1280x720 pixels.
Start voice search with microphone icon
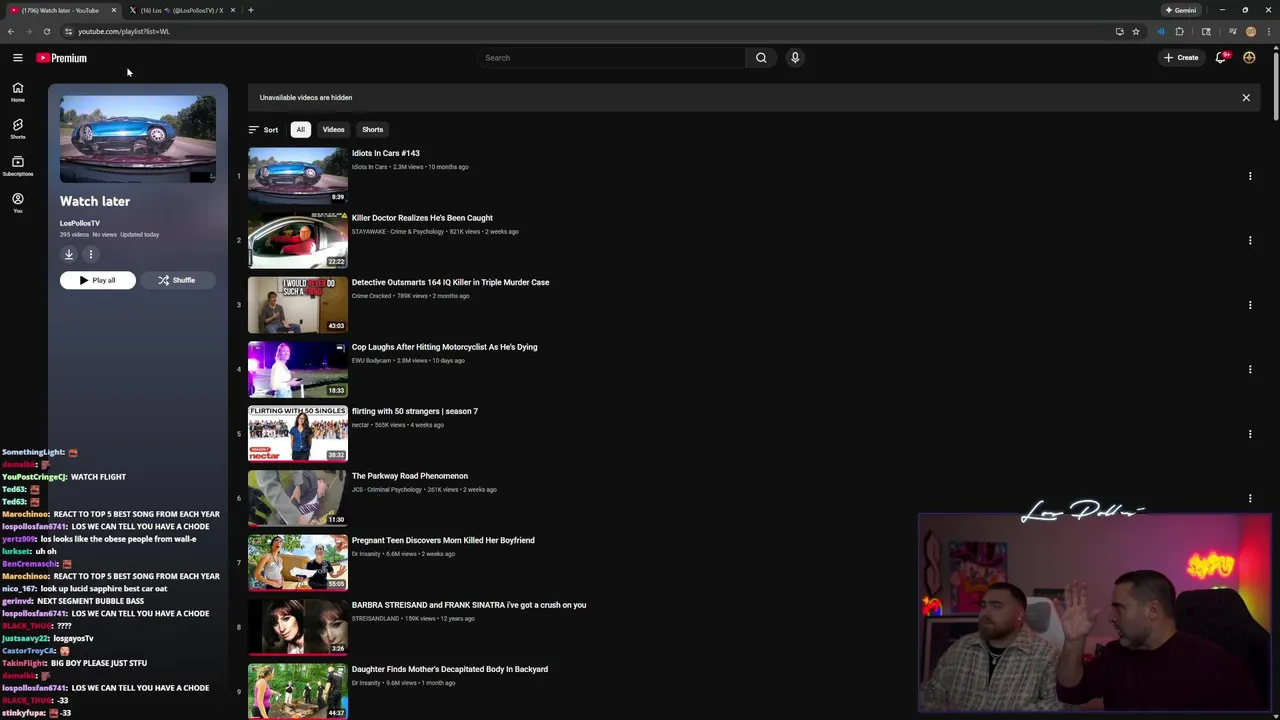point(795,58)
